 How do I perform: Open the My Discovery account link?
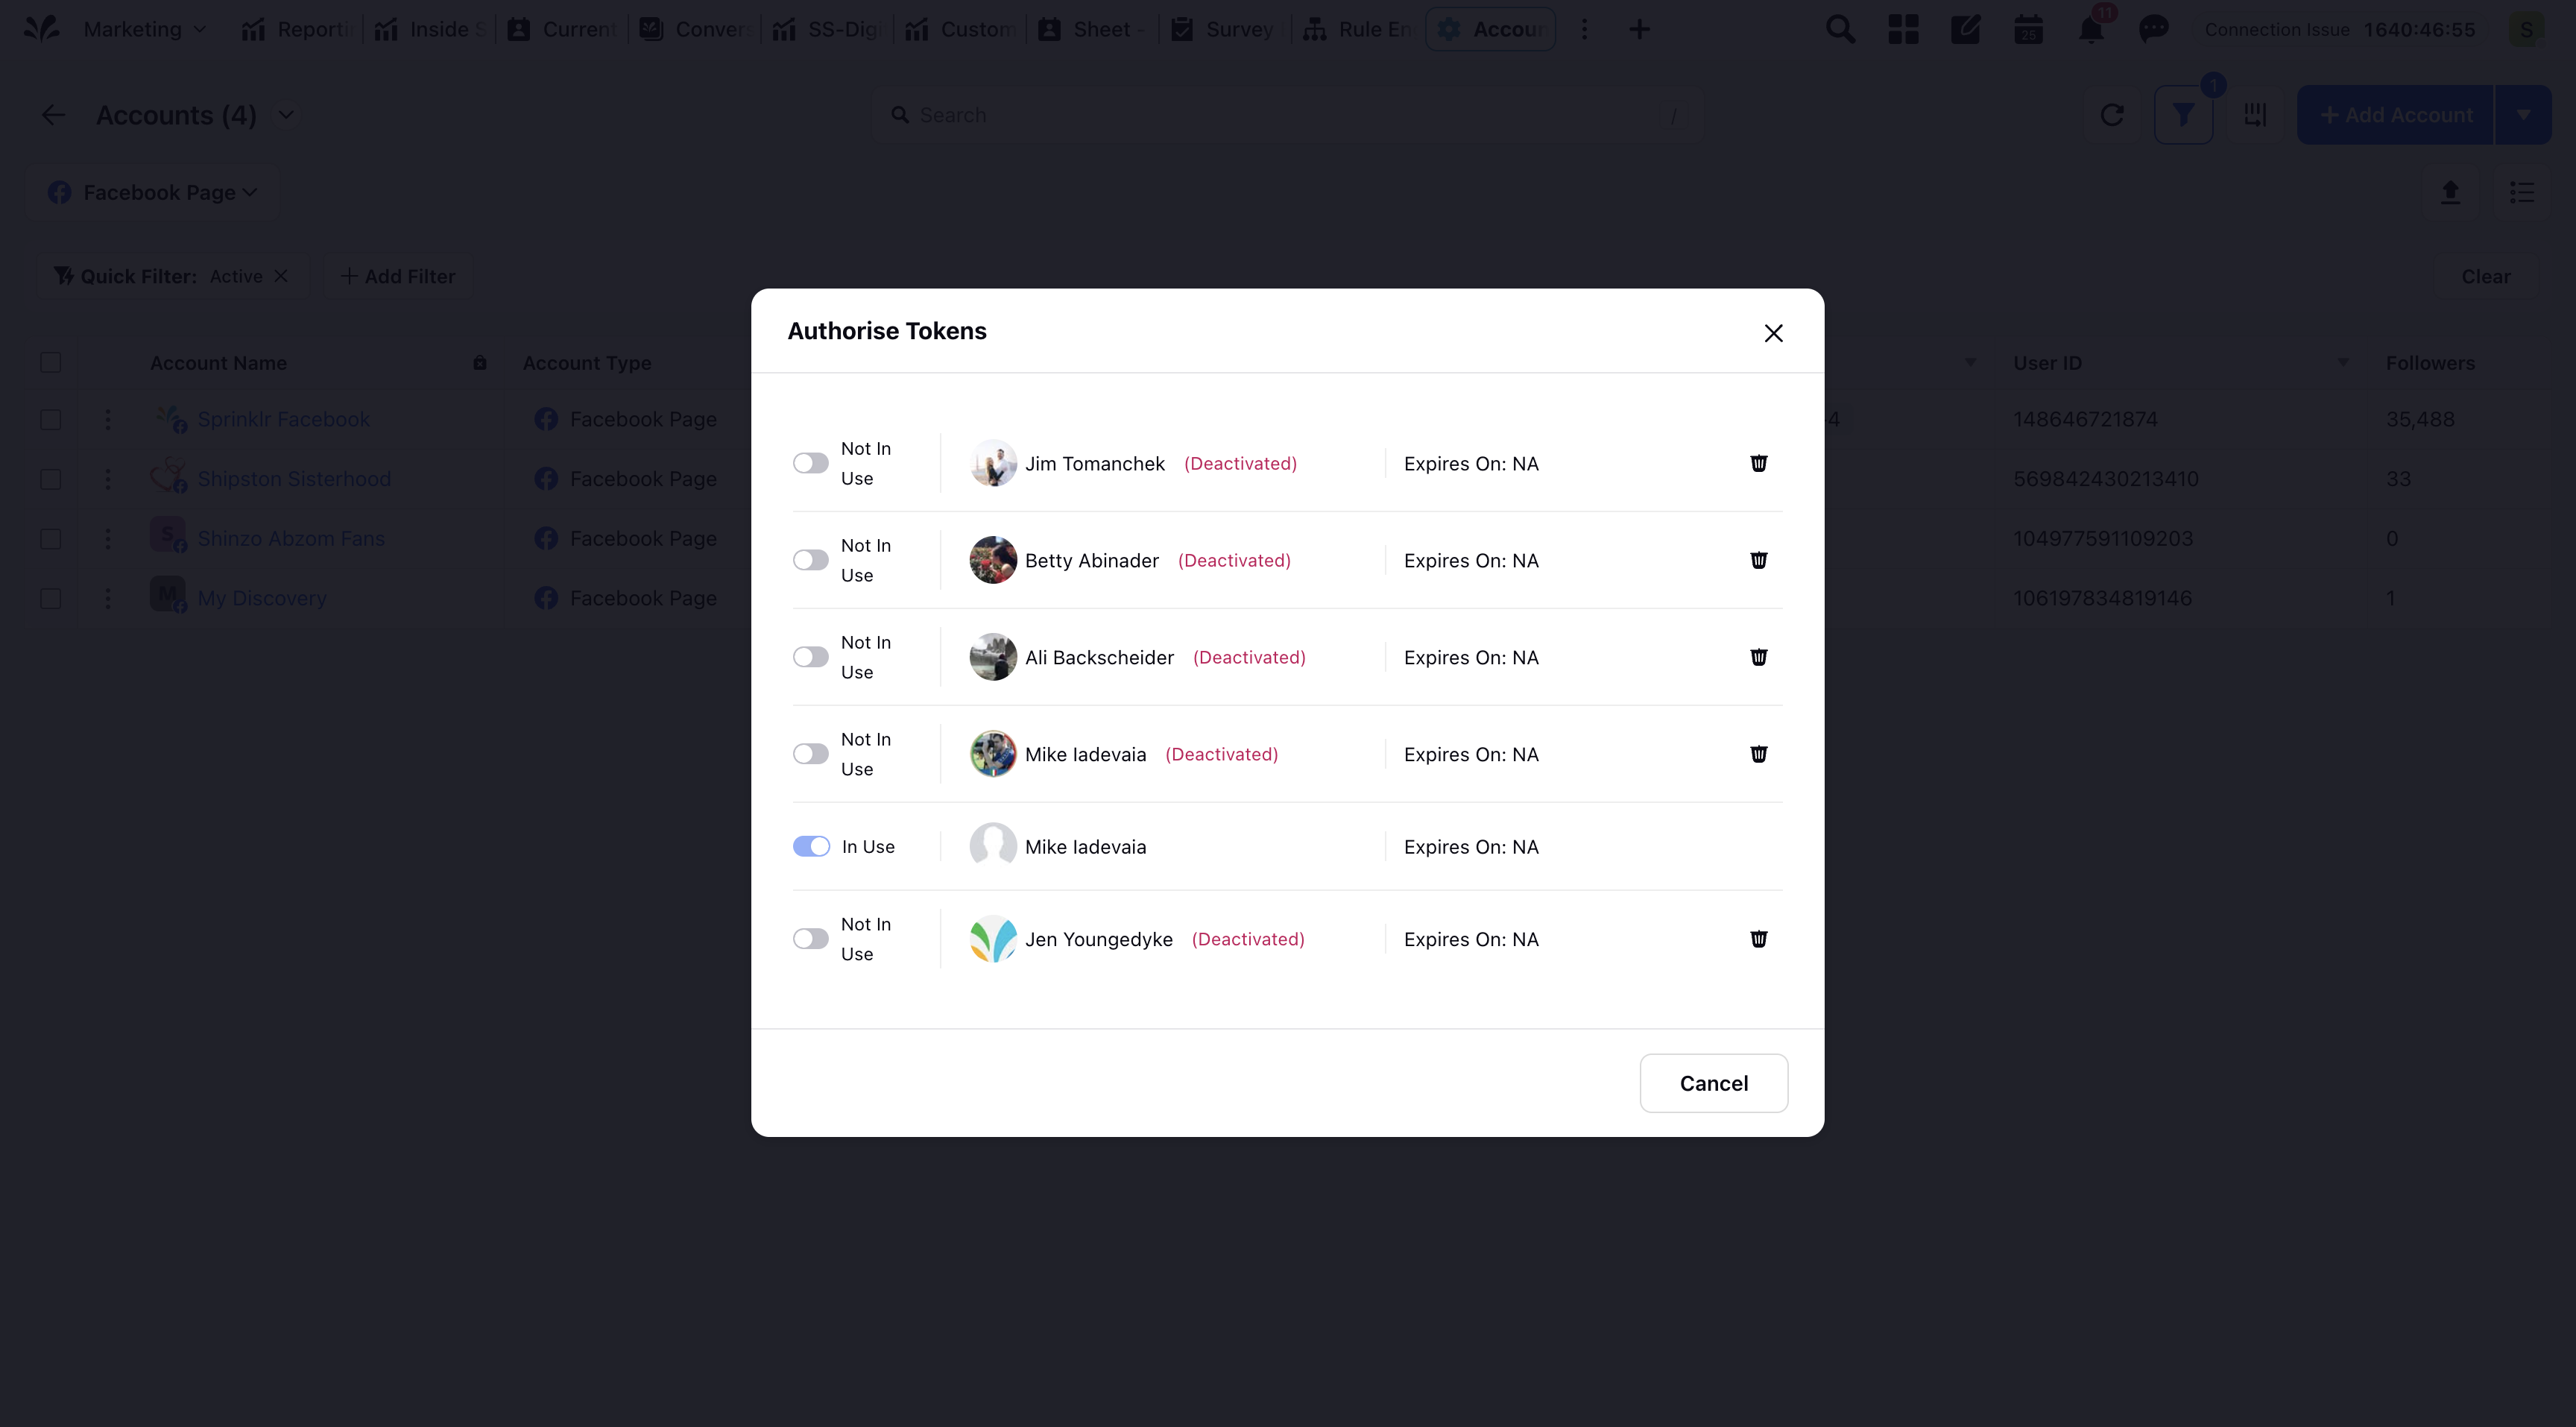(x=262, y=598)
